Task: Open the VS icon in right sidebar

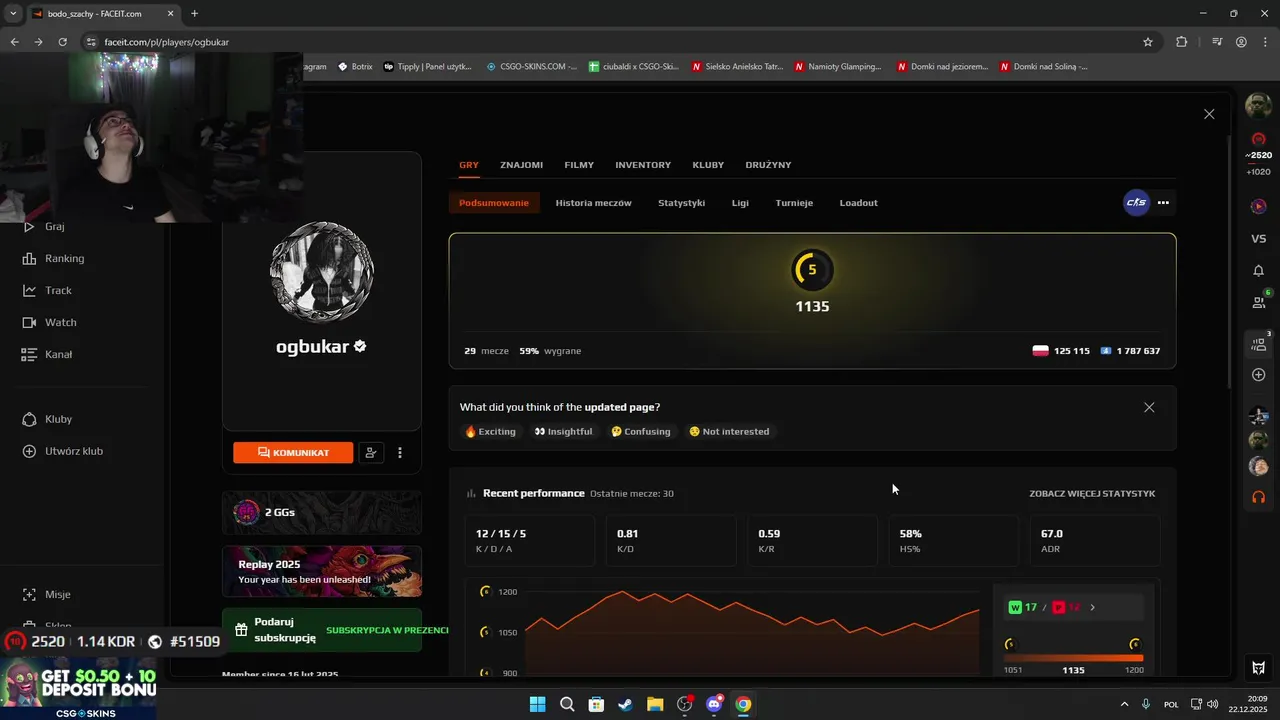Action: click(x=1259, y=239)
